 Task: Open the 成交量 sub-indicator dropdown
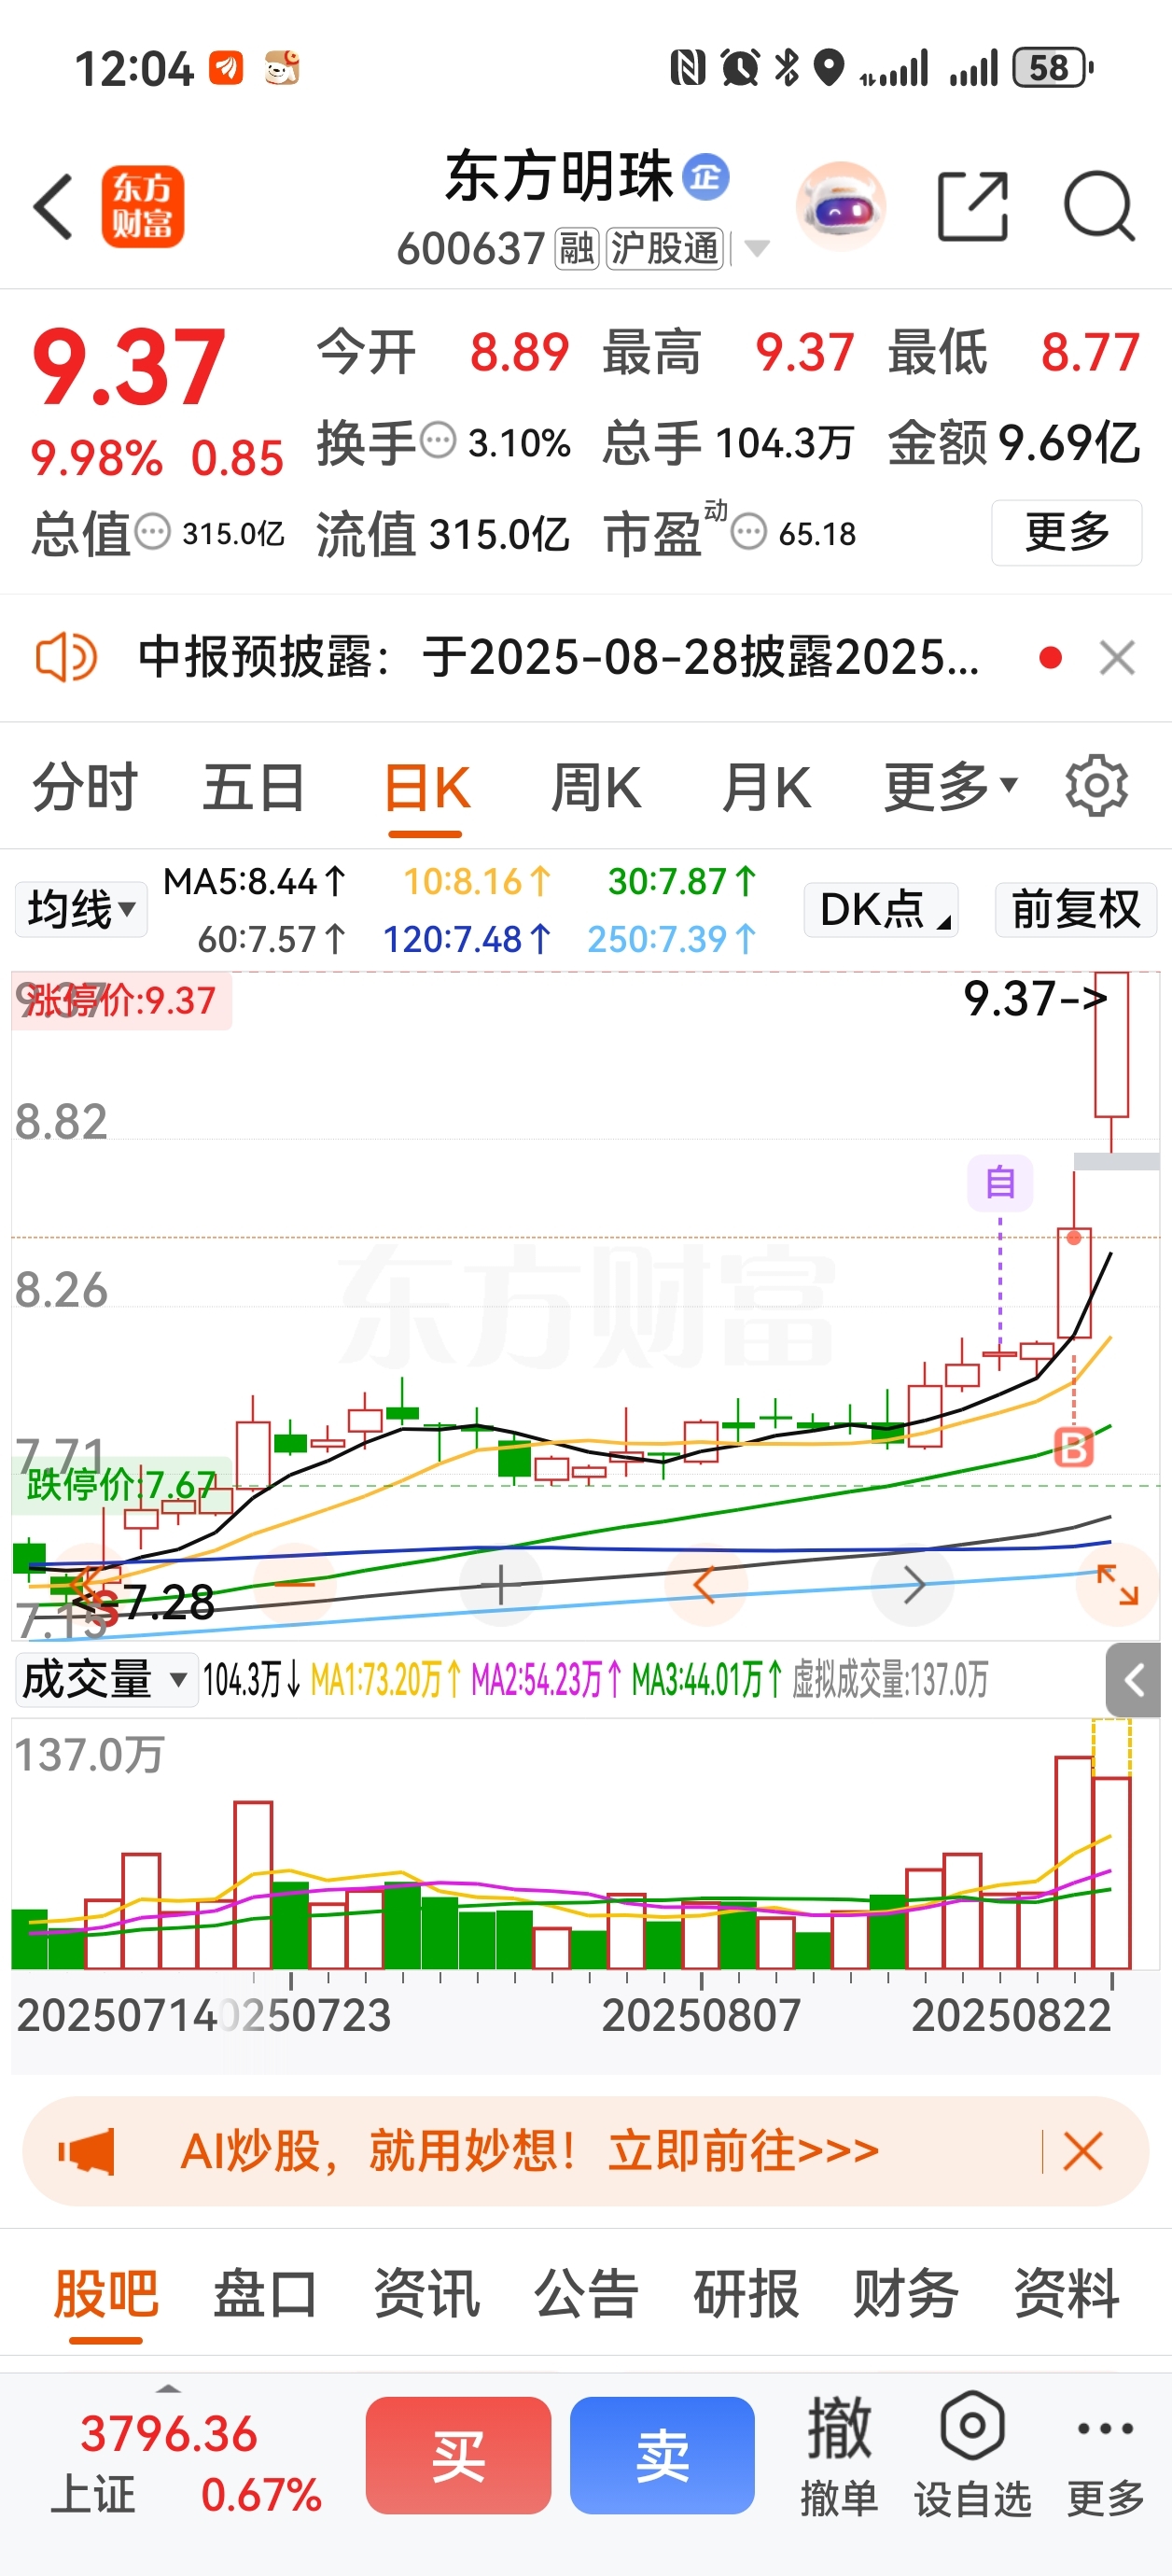tap(105, 1679)
